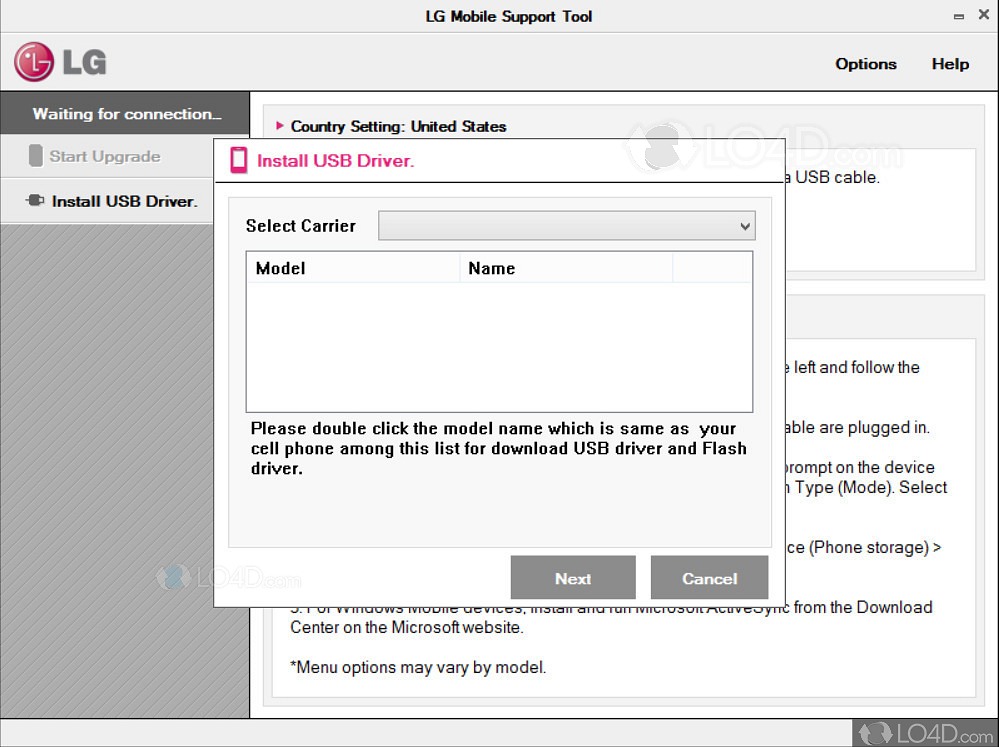
Task: Click the Waiting for connection header
Action: (x=125, y=114)
